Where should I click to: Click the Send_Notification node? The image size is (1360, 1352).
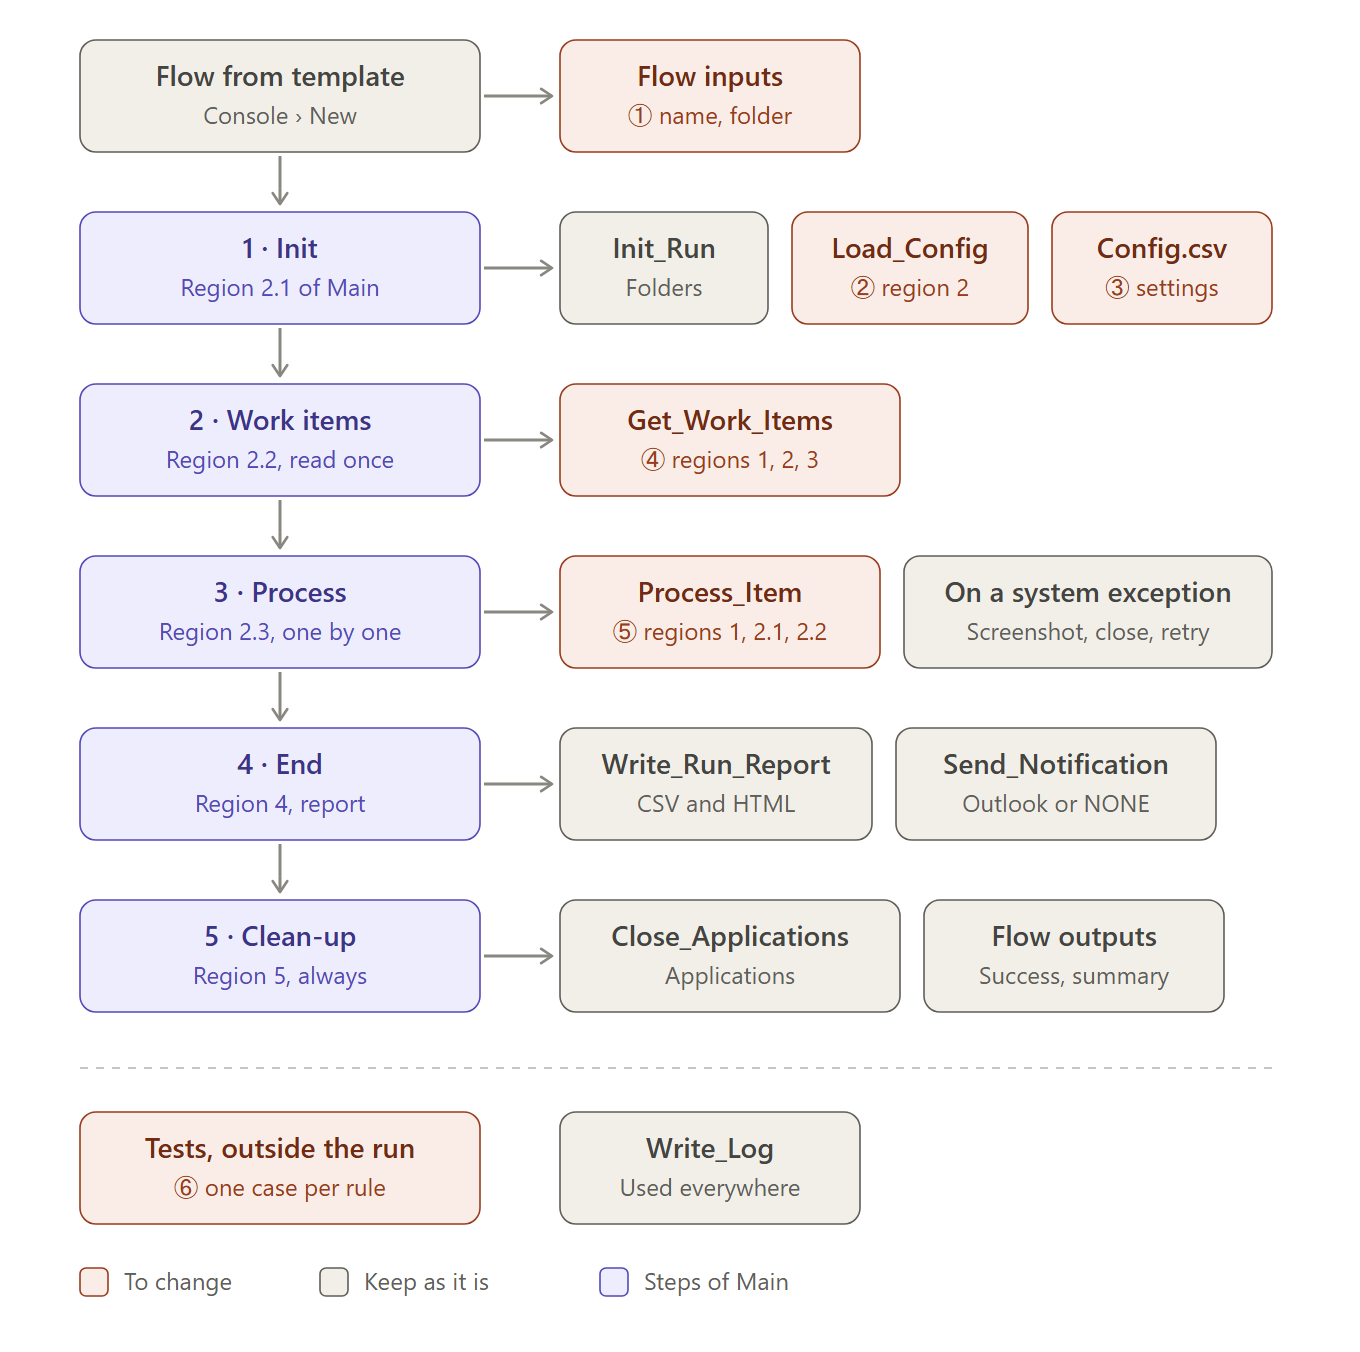click(x=1056, y=784)
